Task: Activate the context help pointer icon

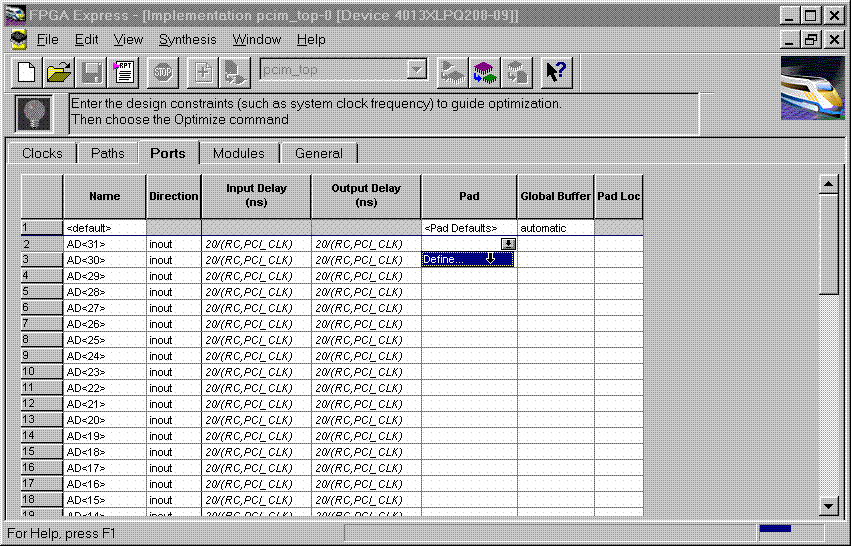Action: point(556,72)
